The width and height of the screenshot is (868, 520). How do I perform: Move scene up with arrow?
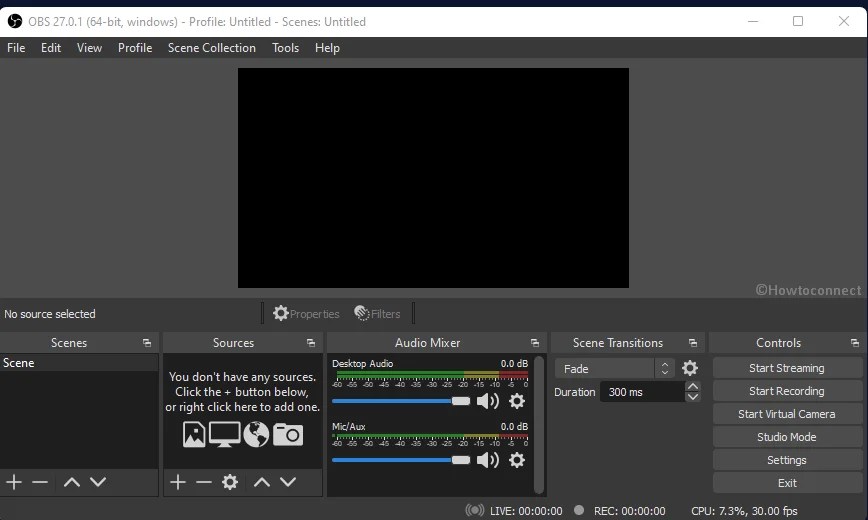(71, 482)
